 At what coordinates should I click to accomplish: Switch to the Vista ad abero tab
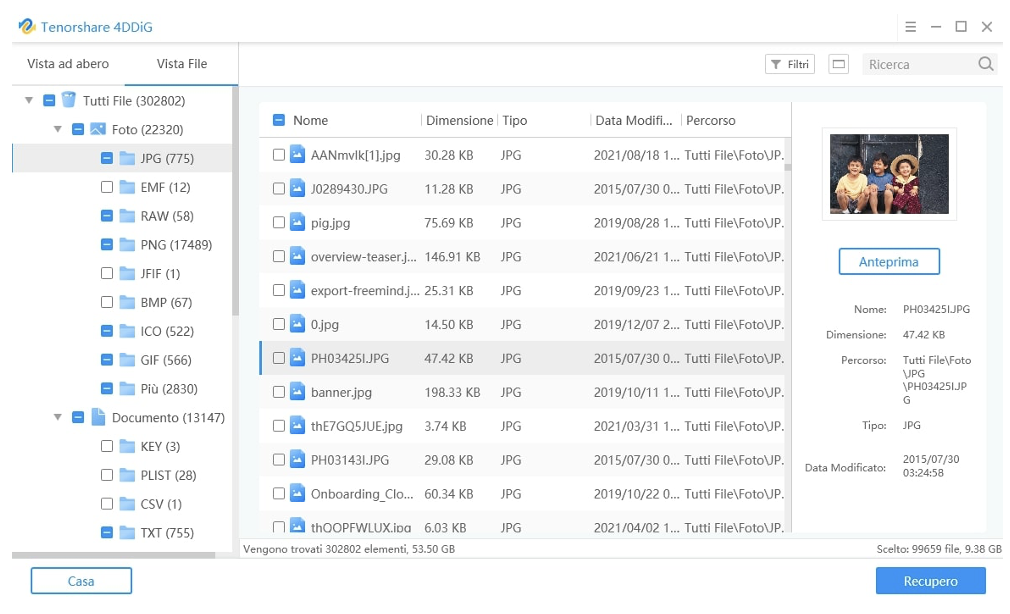[69, 63]
